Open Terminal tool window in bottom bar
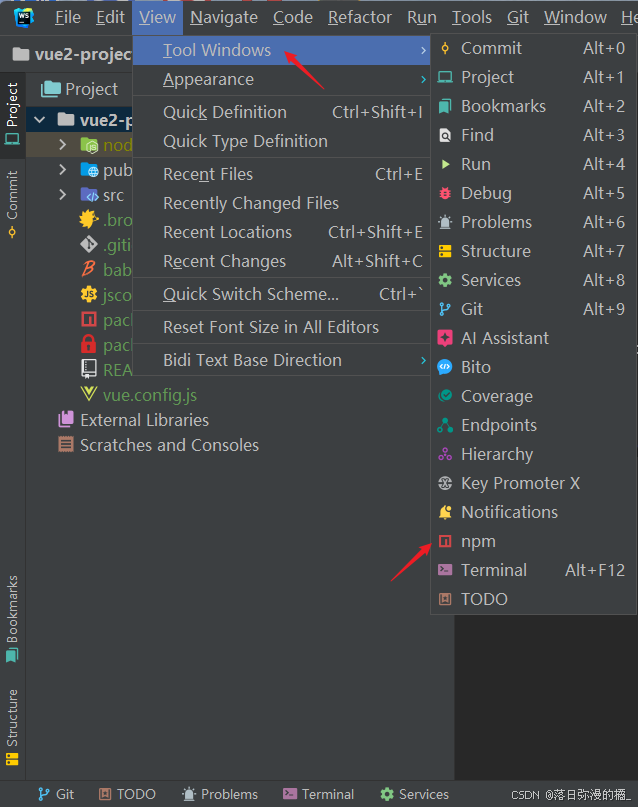The width and height of the screenshot is (638, 807). [x=319, y=794]
